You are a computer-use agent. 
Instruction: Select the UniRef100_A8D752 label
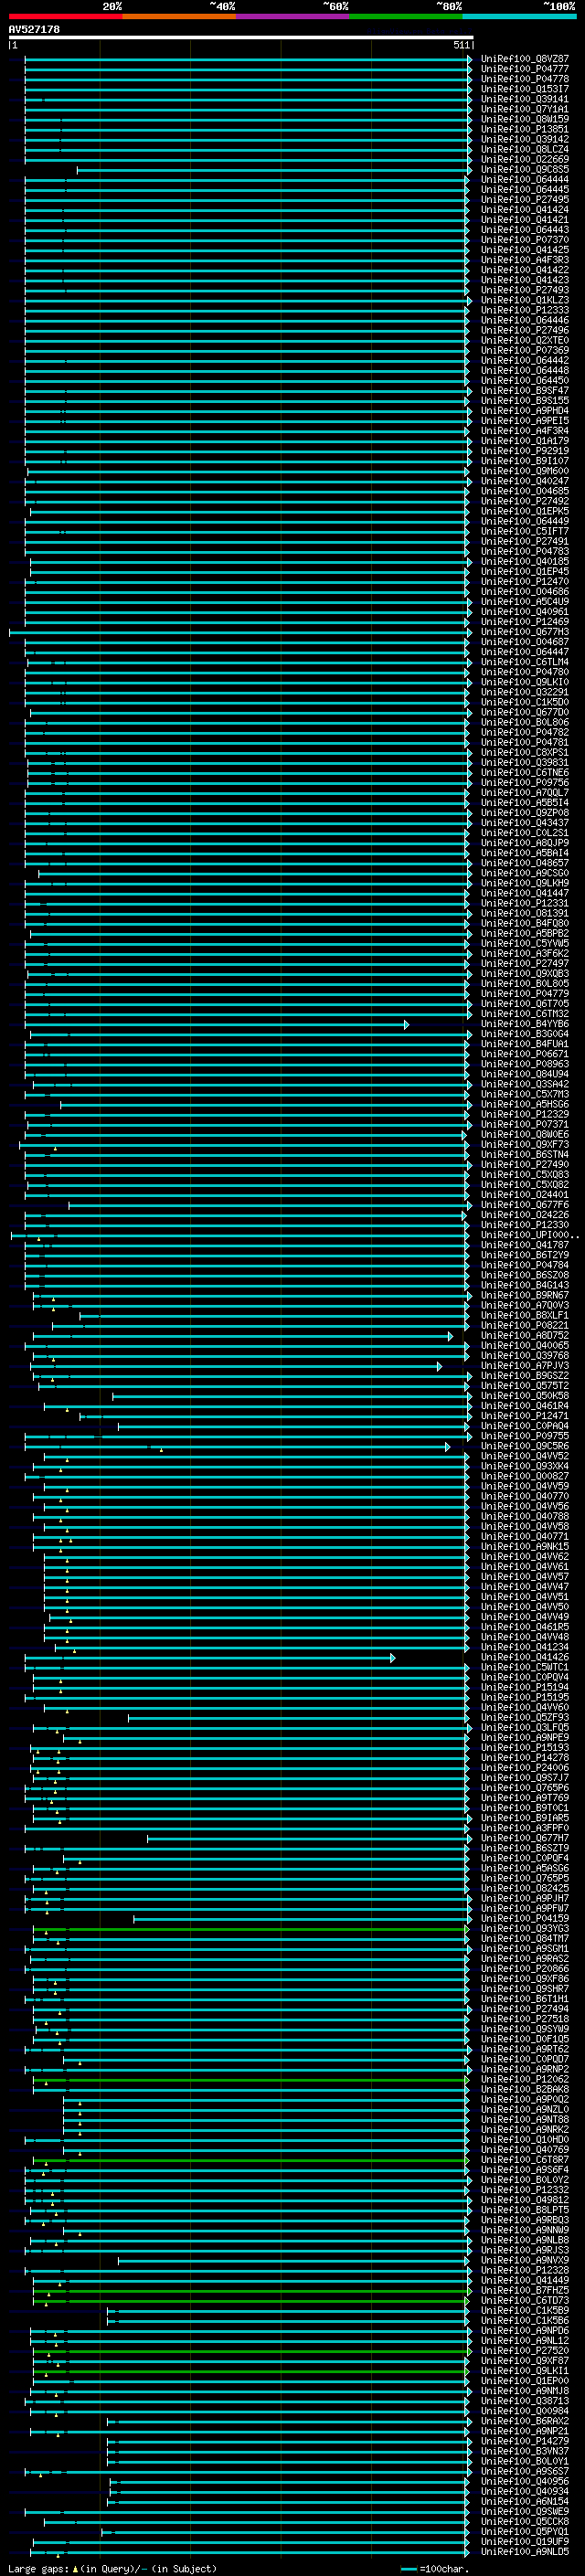pyautogui.click(x=525, y=1336)
